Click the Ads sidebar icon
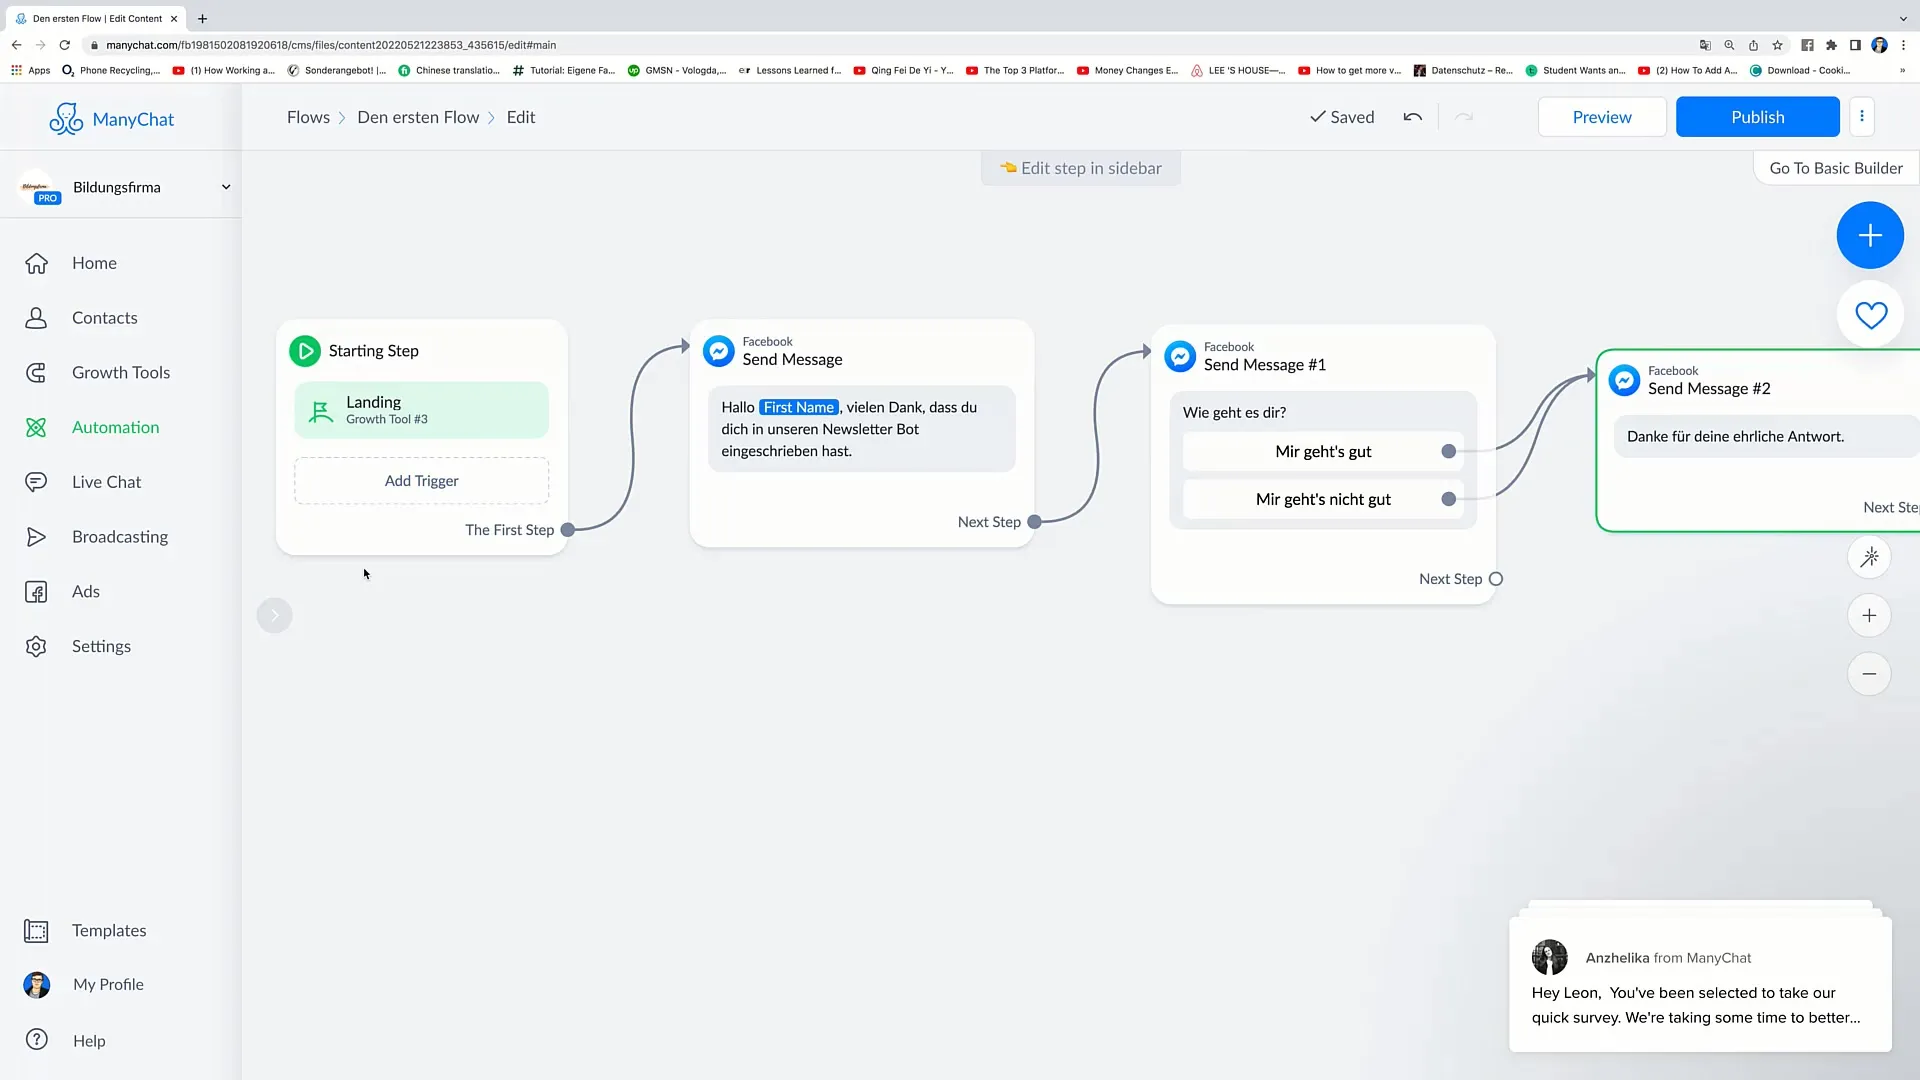1920x1080 pixels. (36, 589)
